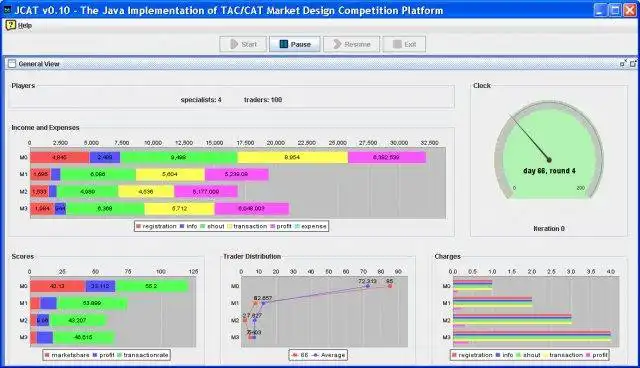Click marketshare swatch in Scores legend
Screen dimensions: 640x368
click(x=47, y=355)
